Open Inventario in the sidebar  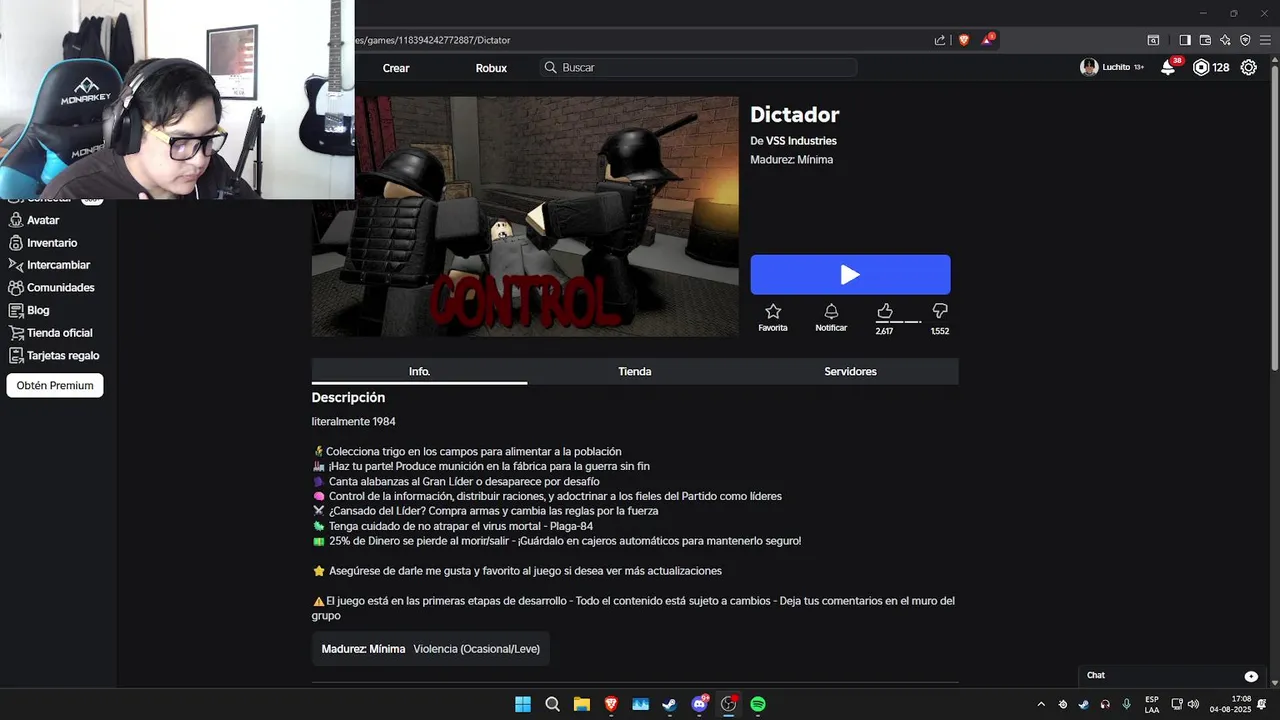coord(43,243)
